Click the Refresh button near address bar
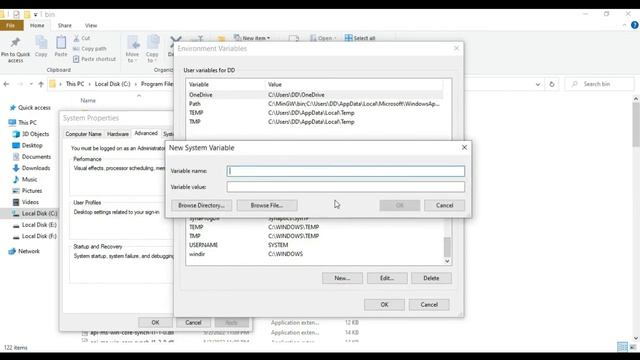 [552, 84]
